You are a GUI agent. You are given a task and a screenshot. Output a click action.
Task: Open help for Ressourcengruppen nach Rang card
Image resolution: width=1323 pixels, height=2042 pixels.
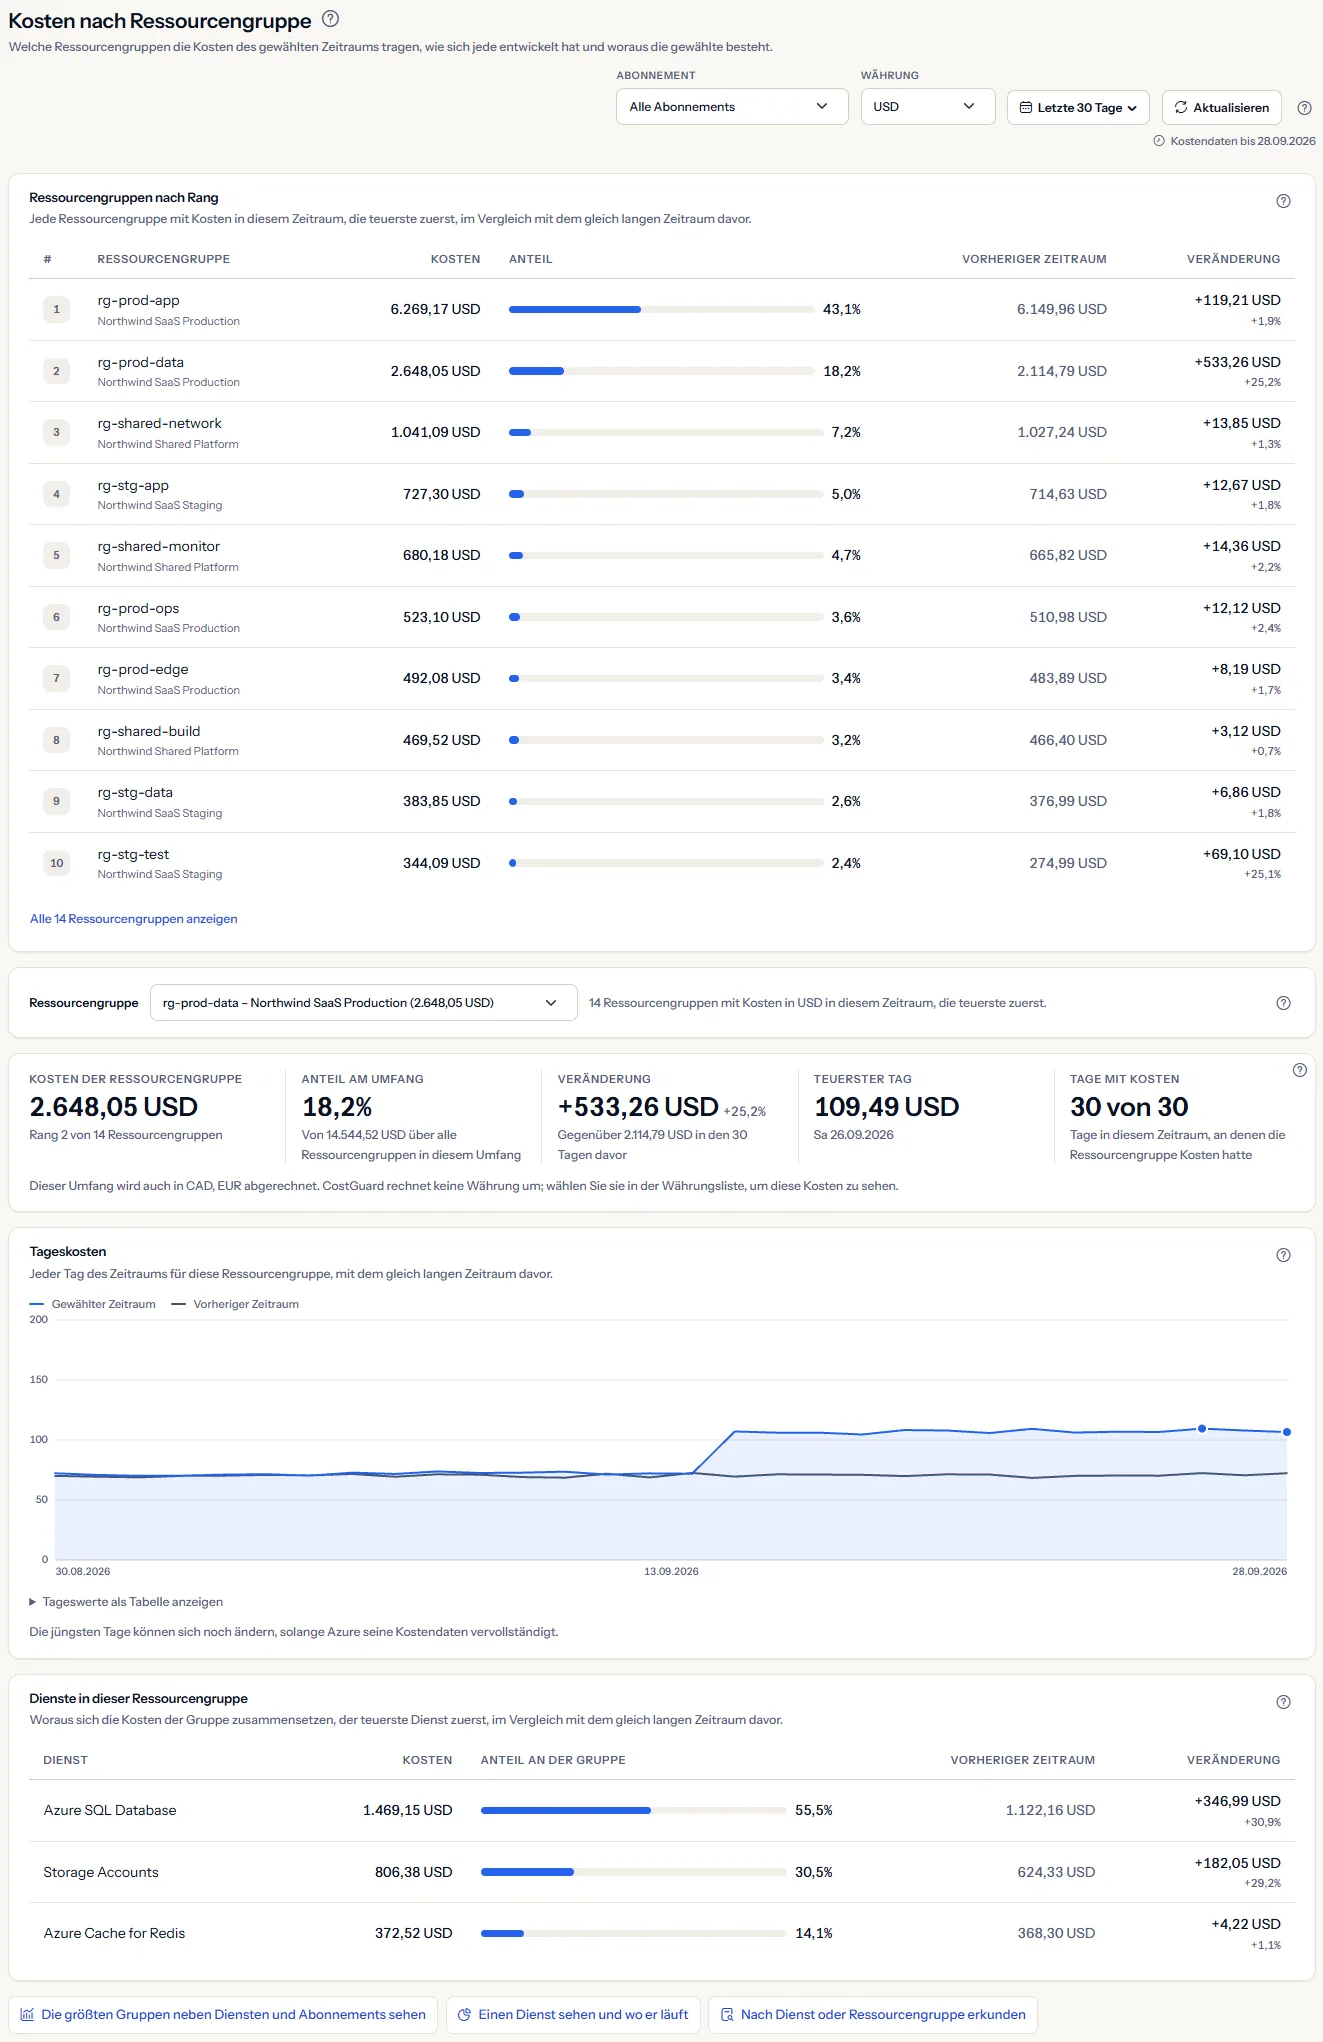(x=1283, y=201)
